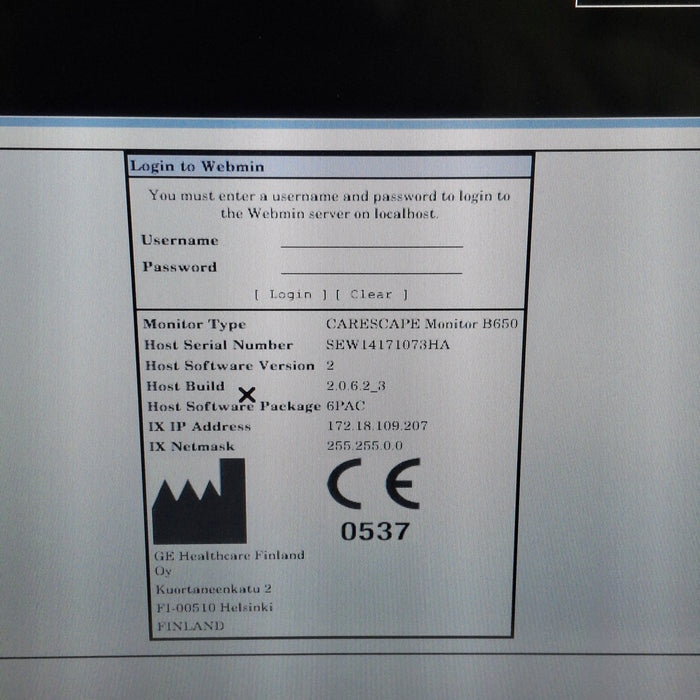
Task: Click the Kuortaneenkatu 2 address line
Action: click(x=214, y=590)
